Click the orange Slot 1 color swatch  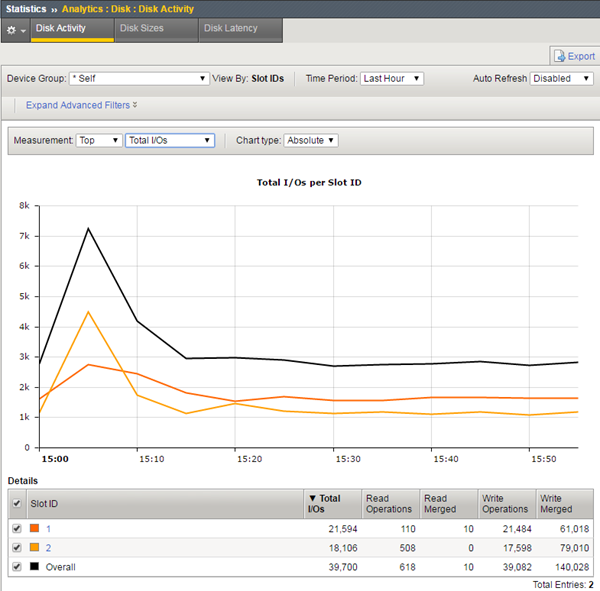pos(35,529)
